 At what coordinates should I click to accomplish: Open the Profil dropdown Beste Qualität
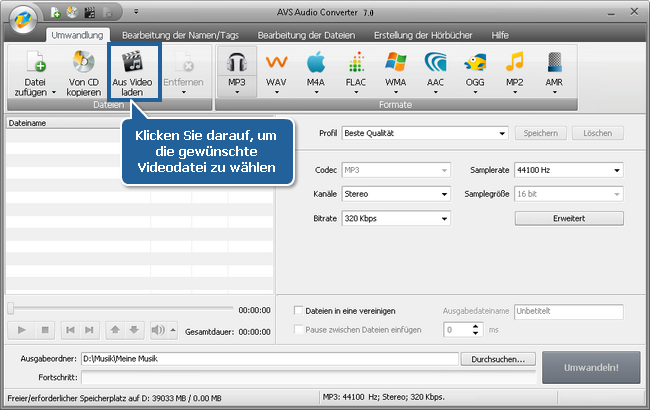[x=424, y=133]
